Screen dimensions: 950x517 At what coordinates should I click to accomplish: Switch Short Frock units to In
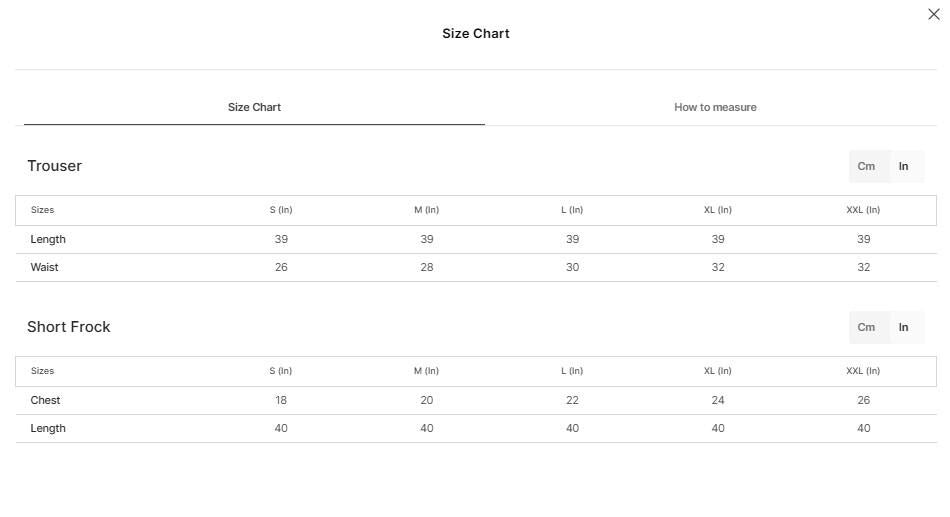[903, 327]
